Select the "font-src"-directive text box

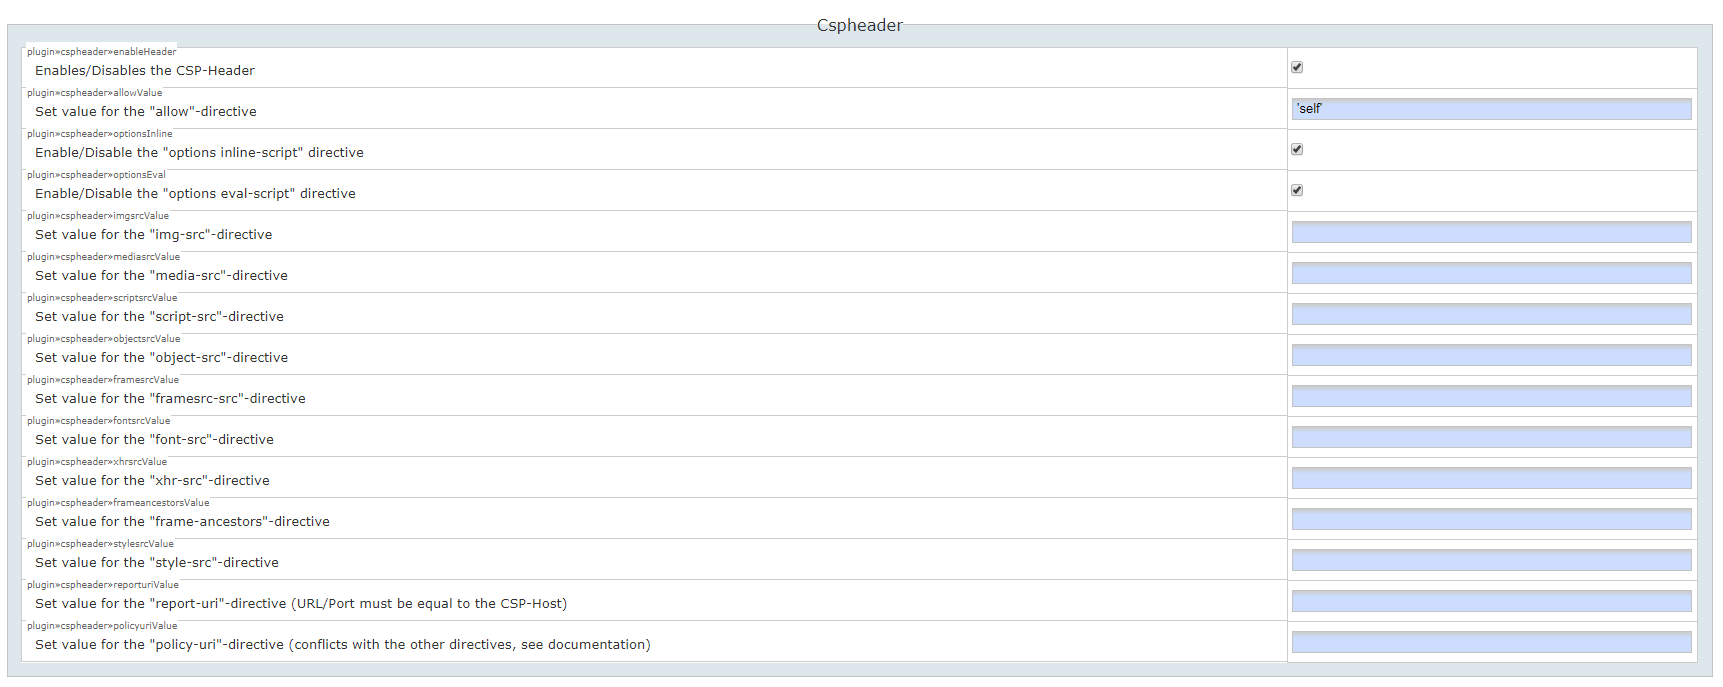(1490, 437)
